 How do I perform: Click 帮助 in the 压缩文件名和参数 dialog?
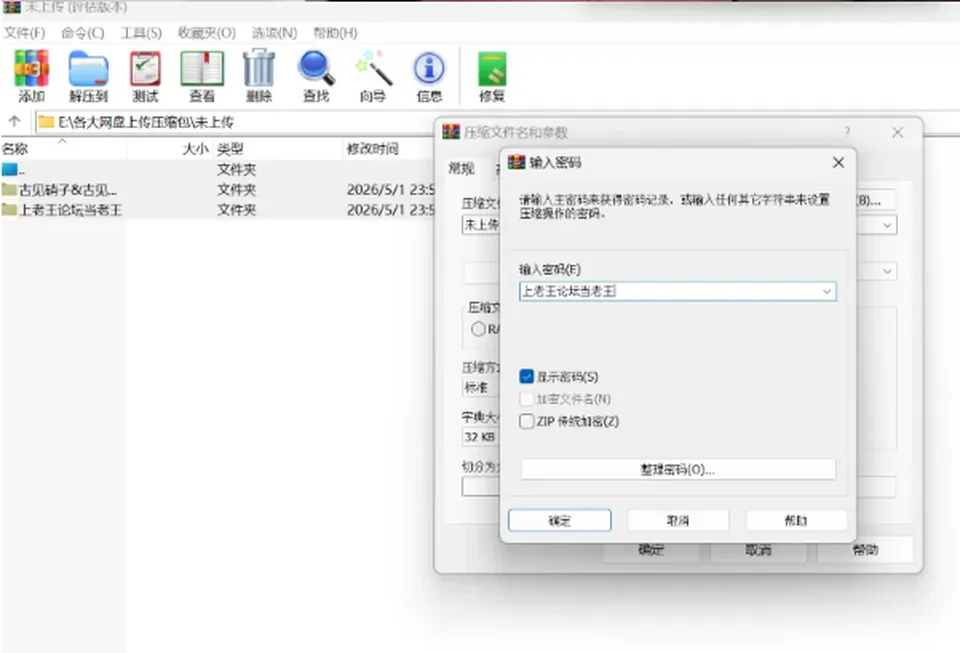(864, 550)
